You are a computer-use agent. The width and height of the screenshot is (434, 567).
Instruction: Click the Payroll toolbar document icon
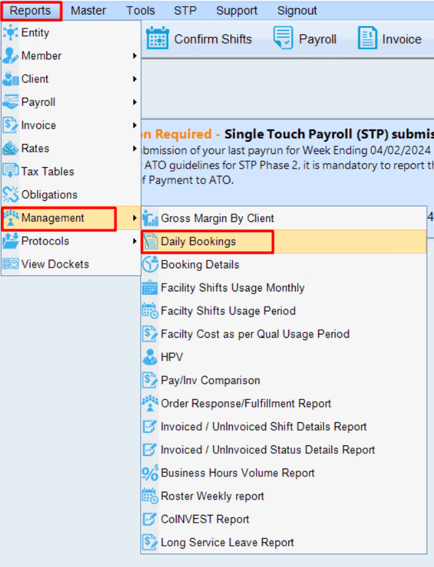pyautogui.click(x=283, y=38)
